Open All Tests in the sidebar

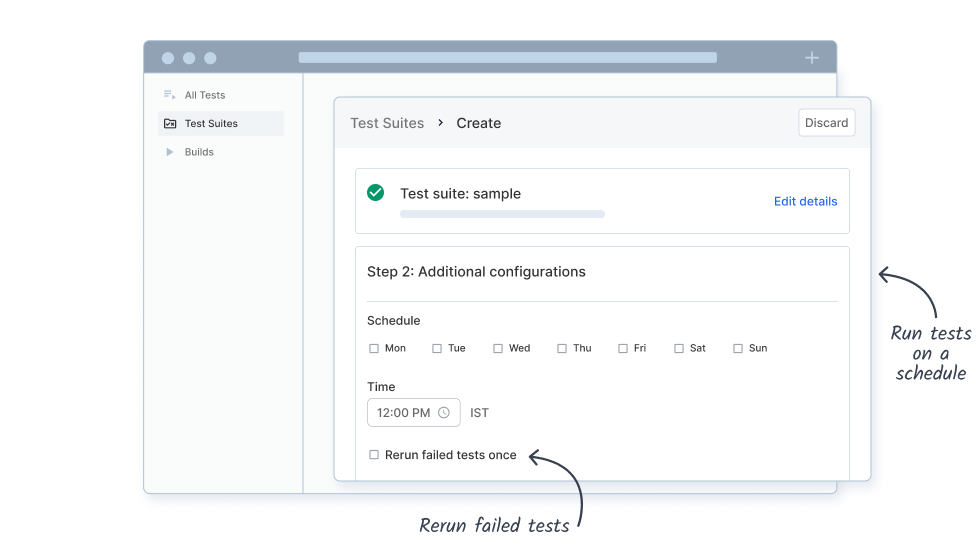[x=205, y=95]
